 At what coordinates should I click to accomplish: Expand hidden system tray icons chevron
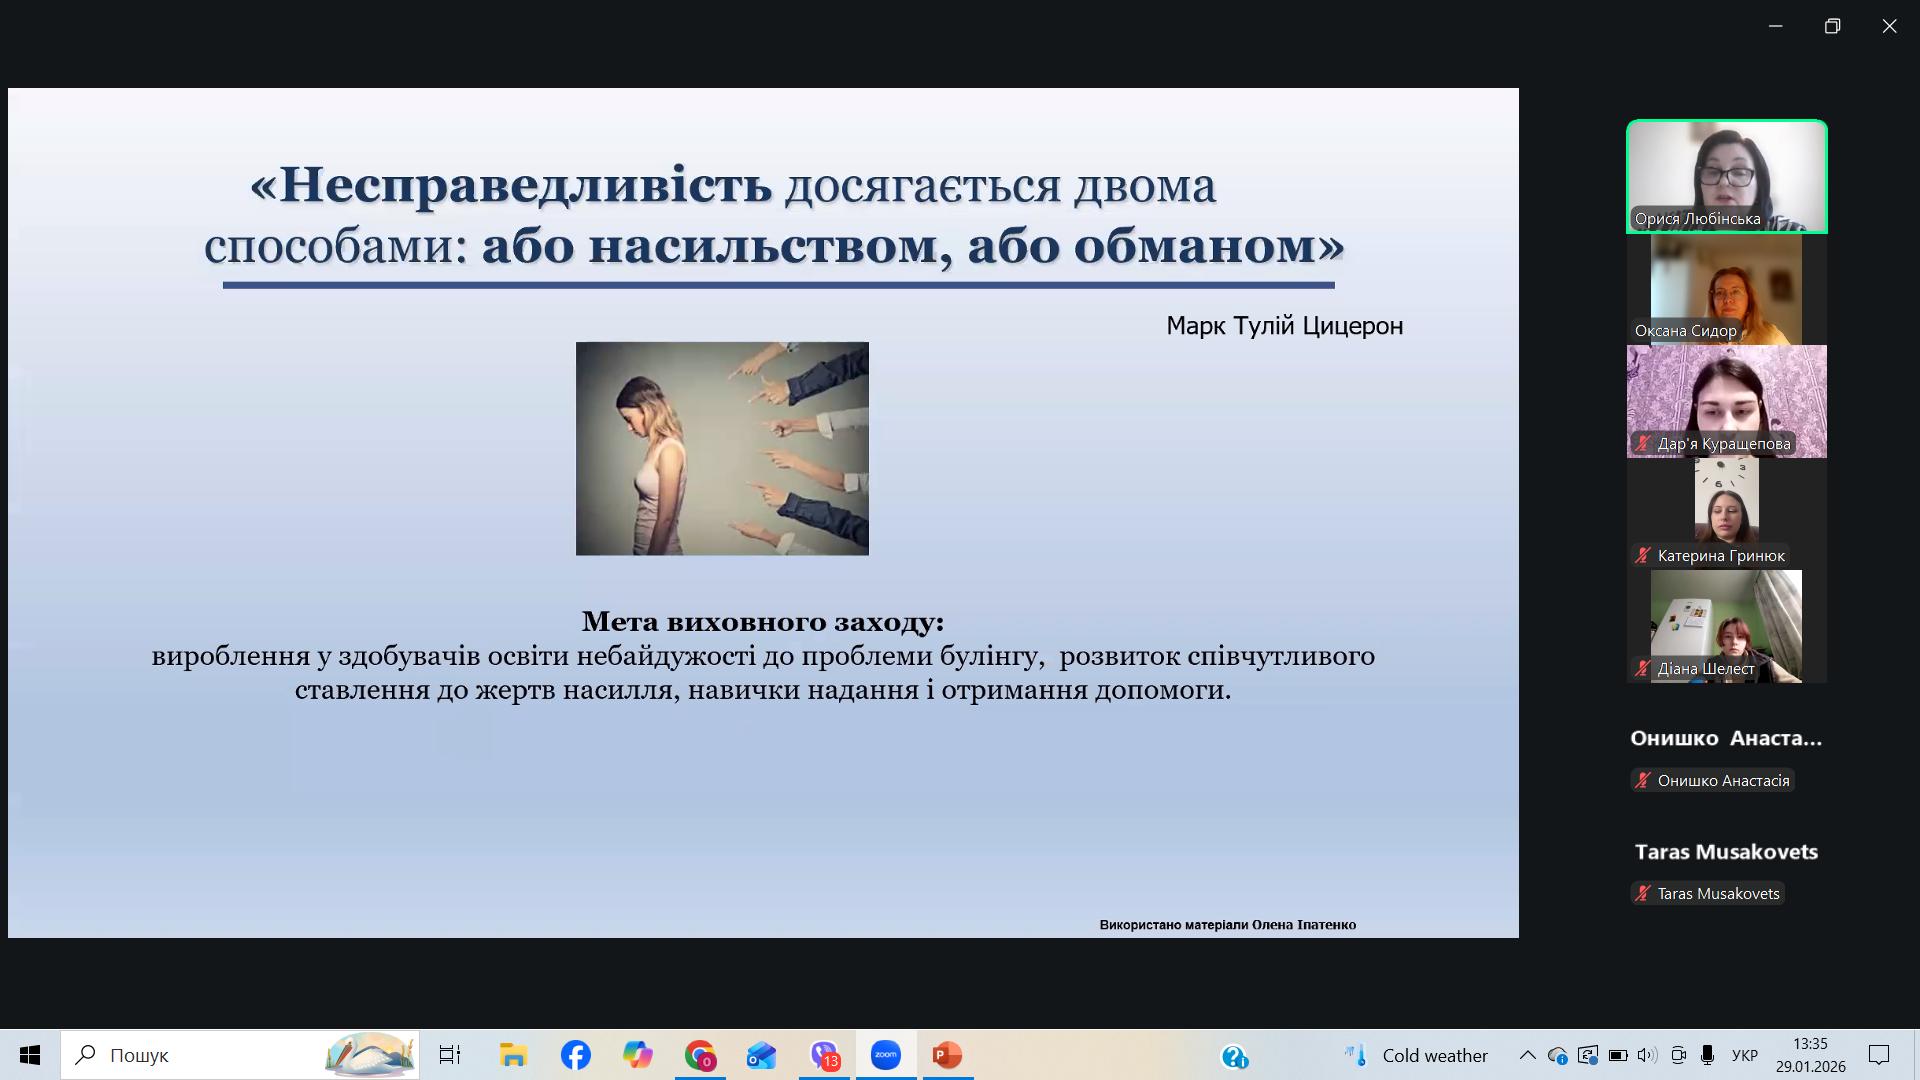pyautogui.click(x=1527, y=1055)
